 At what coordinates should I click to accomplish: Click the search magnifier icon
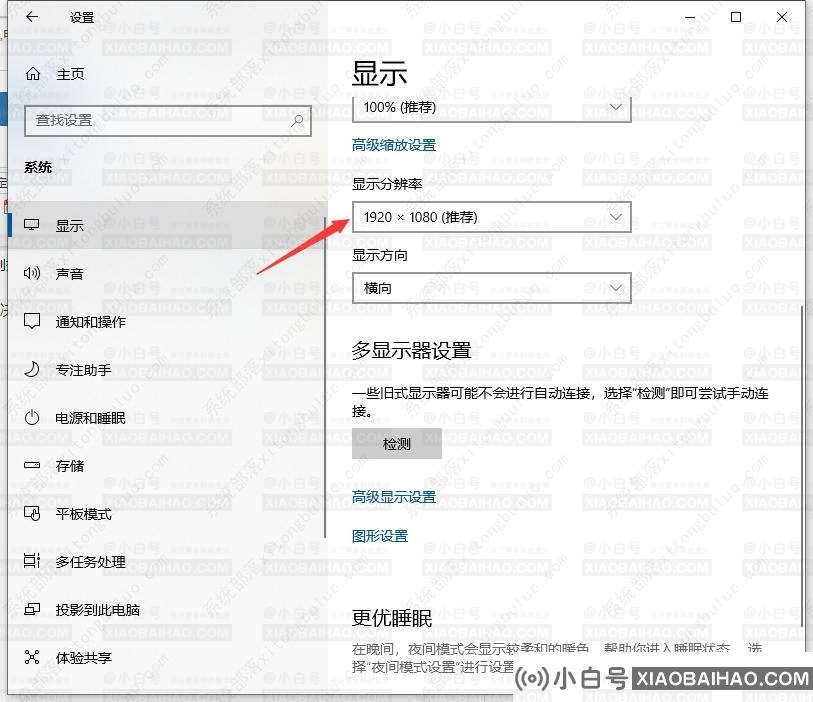point(297,121)
